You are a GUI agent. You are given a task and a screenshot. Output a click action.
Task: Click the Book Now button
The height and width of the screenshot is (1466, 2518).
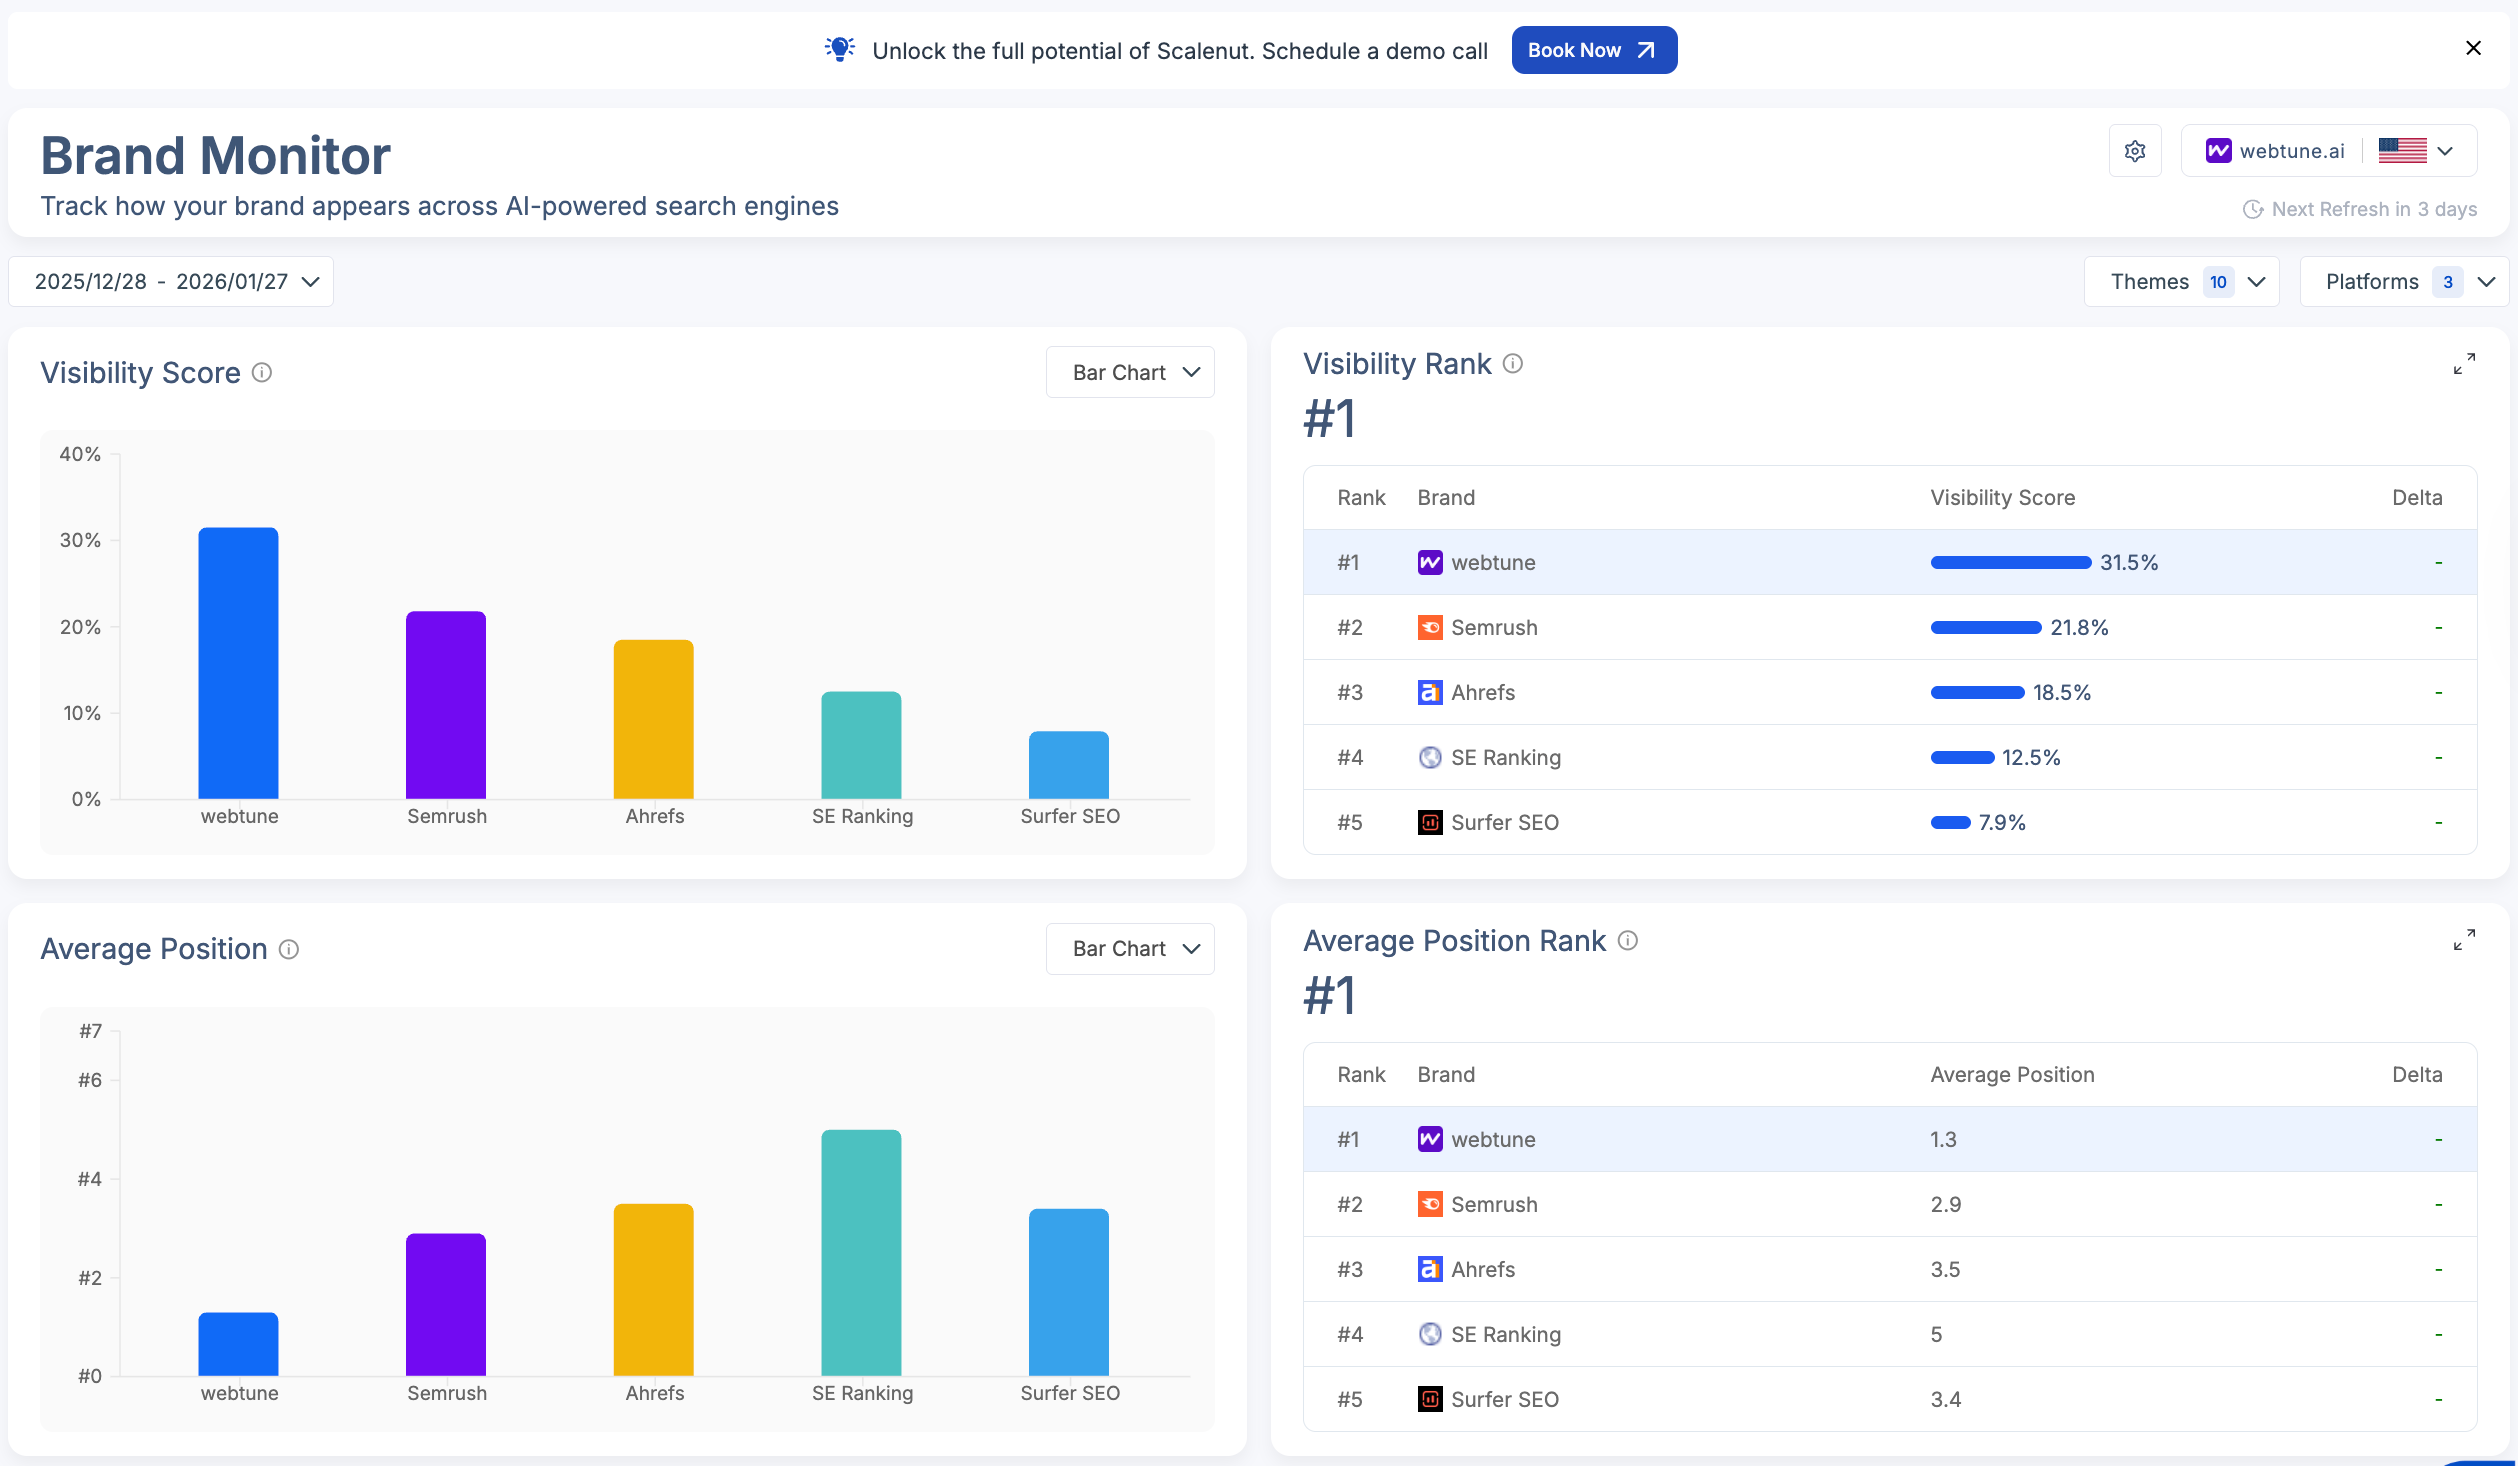tap(1593, 50)
